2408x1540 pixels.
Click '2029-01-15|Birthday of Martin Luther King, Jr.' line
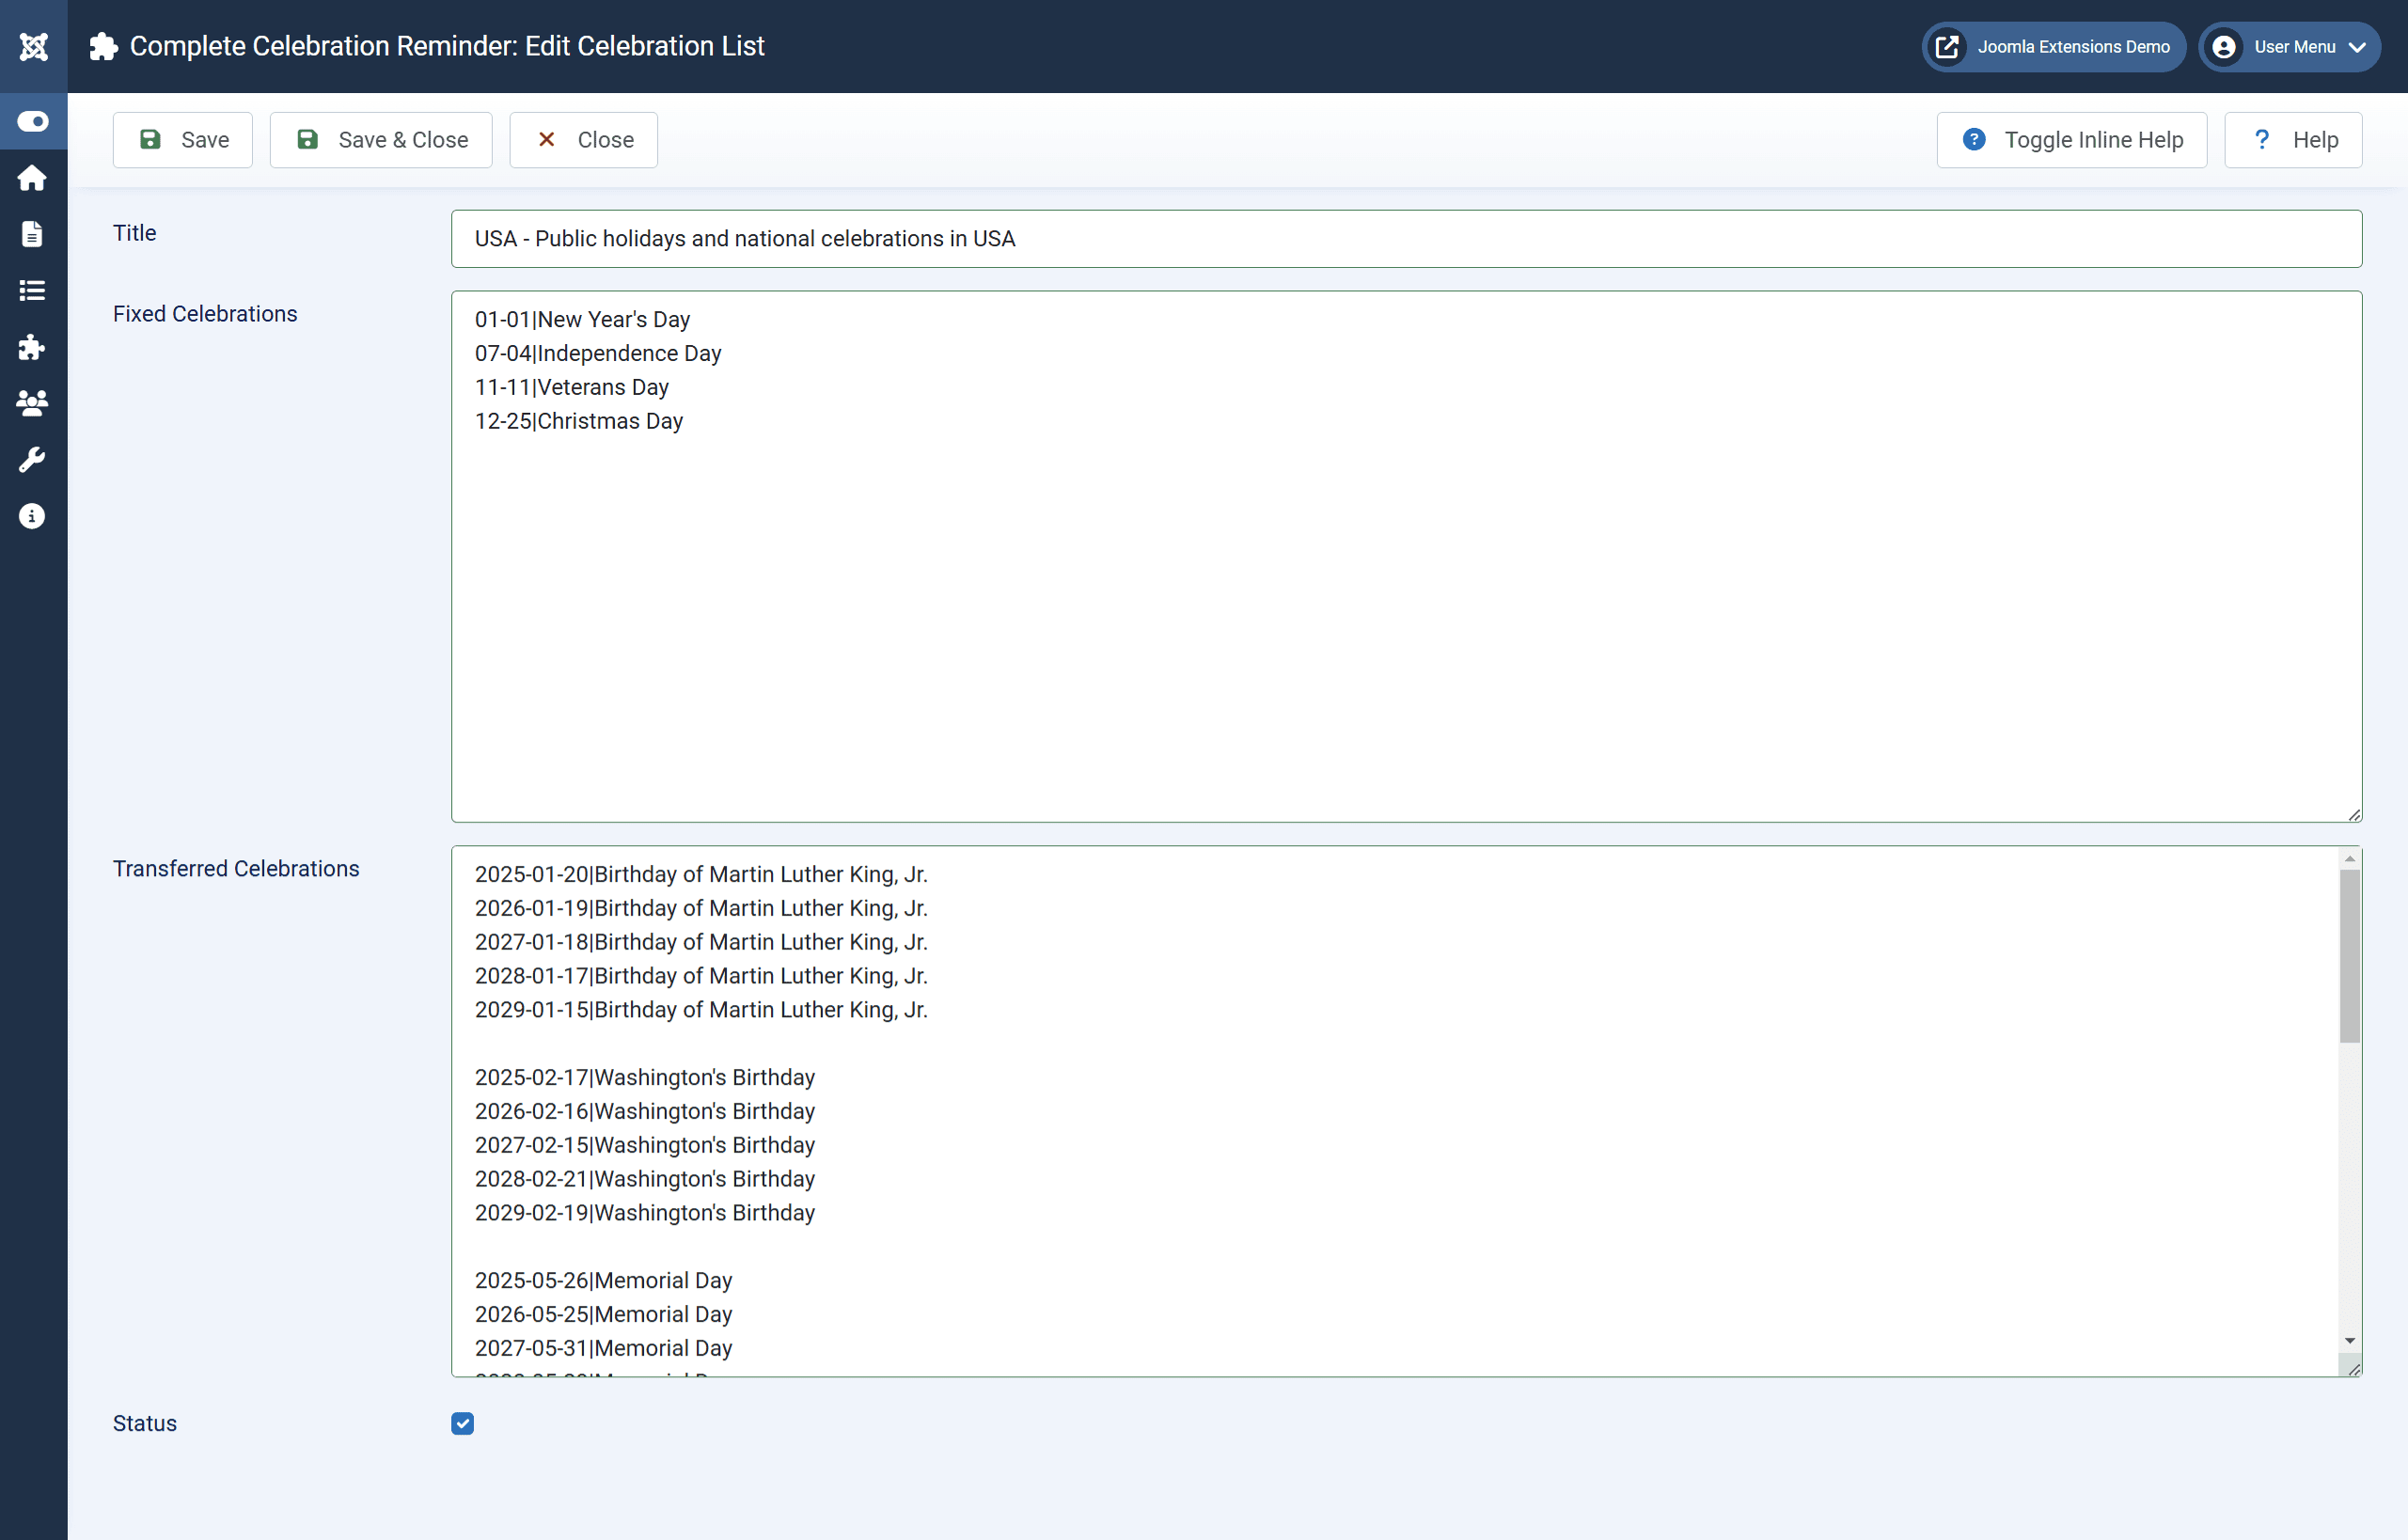pyautogui.click(x=701, y=1010)
